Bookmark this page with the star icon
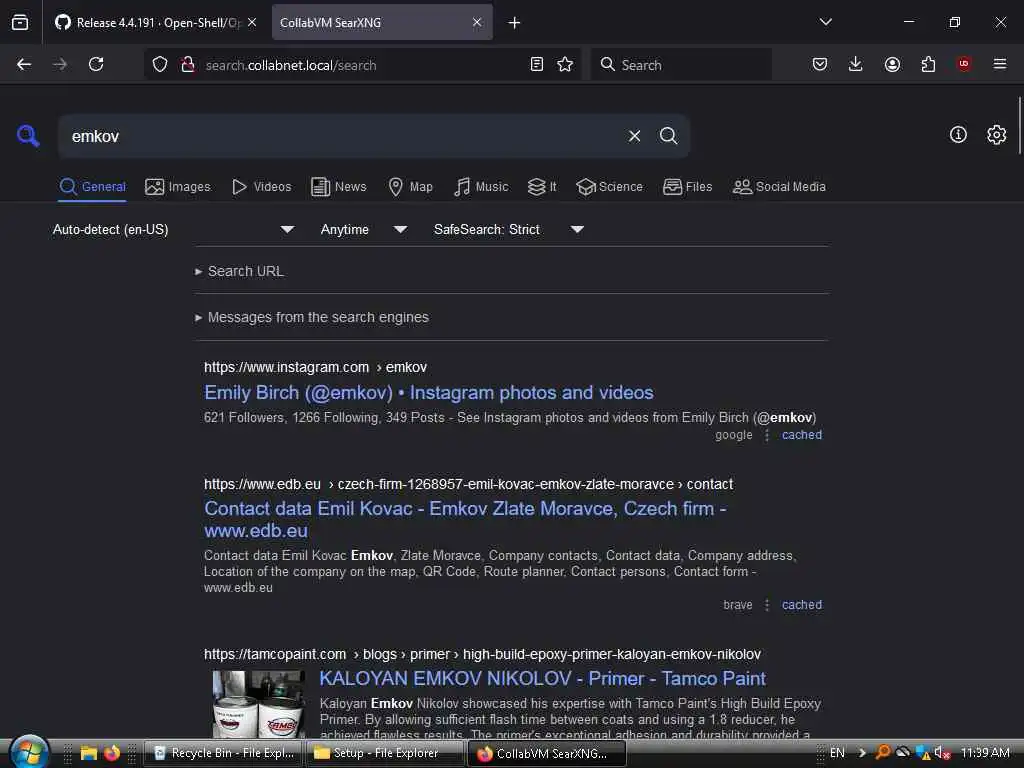 [565, 64]
